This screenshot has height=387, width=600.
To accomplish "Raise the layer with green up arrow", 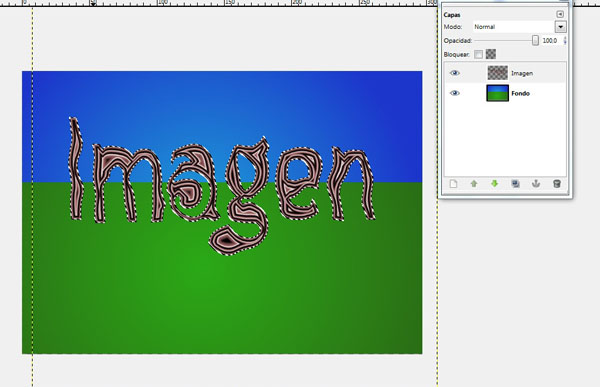I will click(x=474, y=184).
